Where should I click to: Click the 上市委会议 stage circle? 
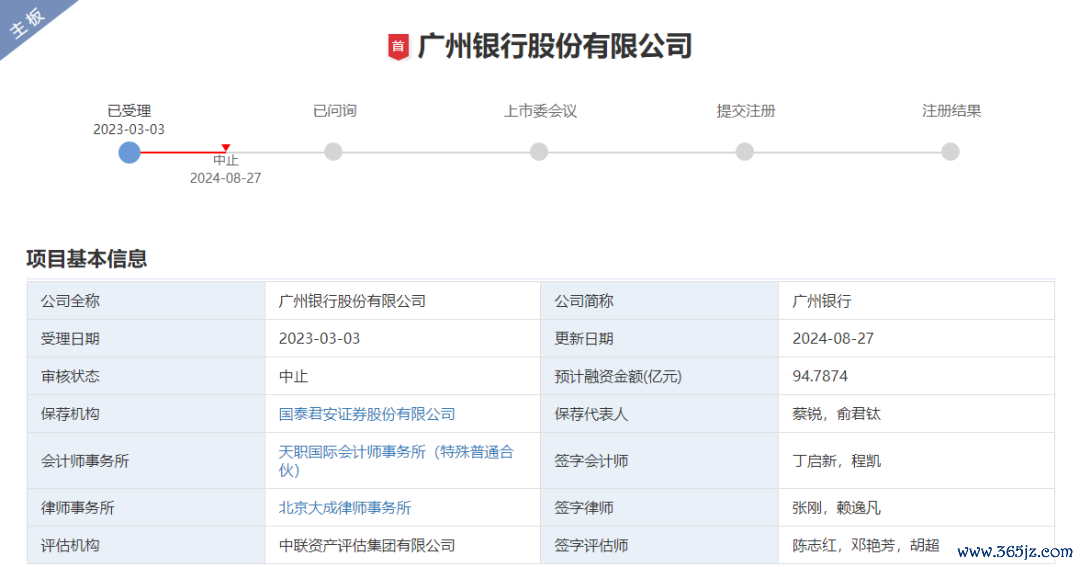(x=539, y=152)
